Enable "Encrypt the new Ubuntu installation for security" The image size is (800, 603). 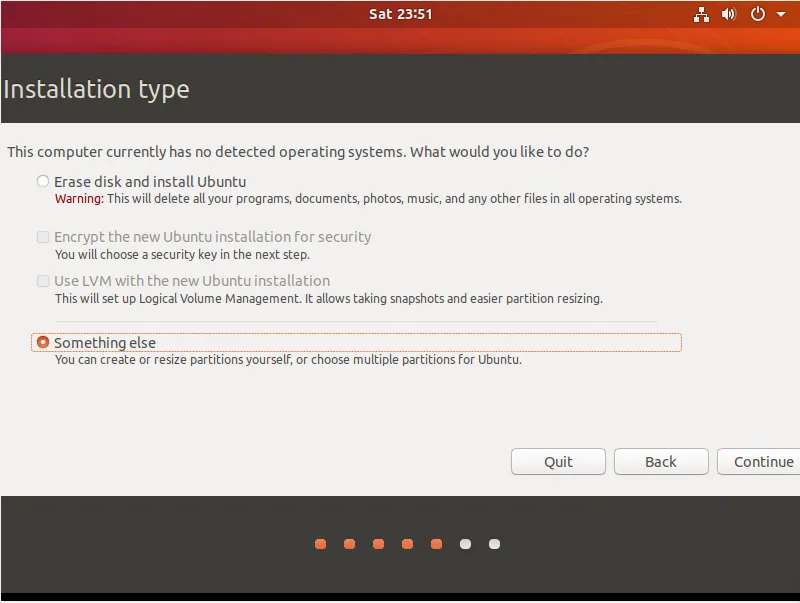click(43, 237)
